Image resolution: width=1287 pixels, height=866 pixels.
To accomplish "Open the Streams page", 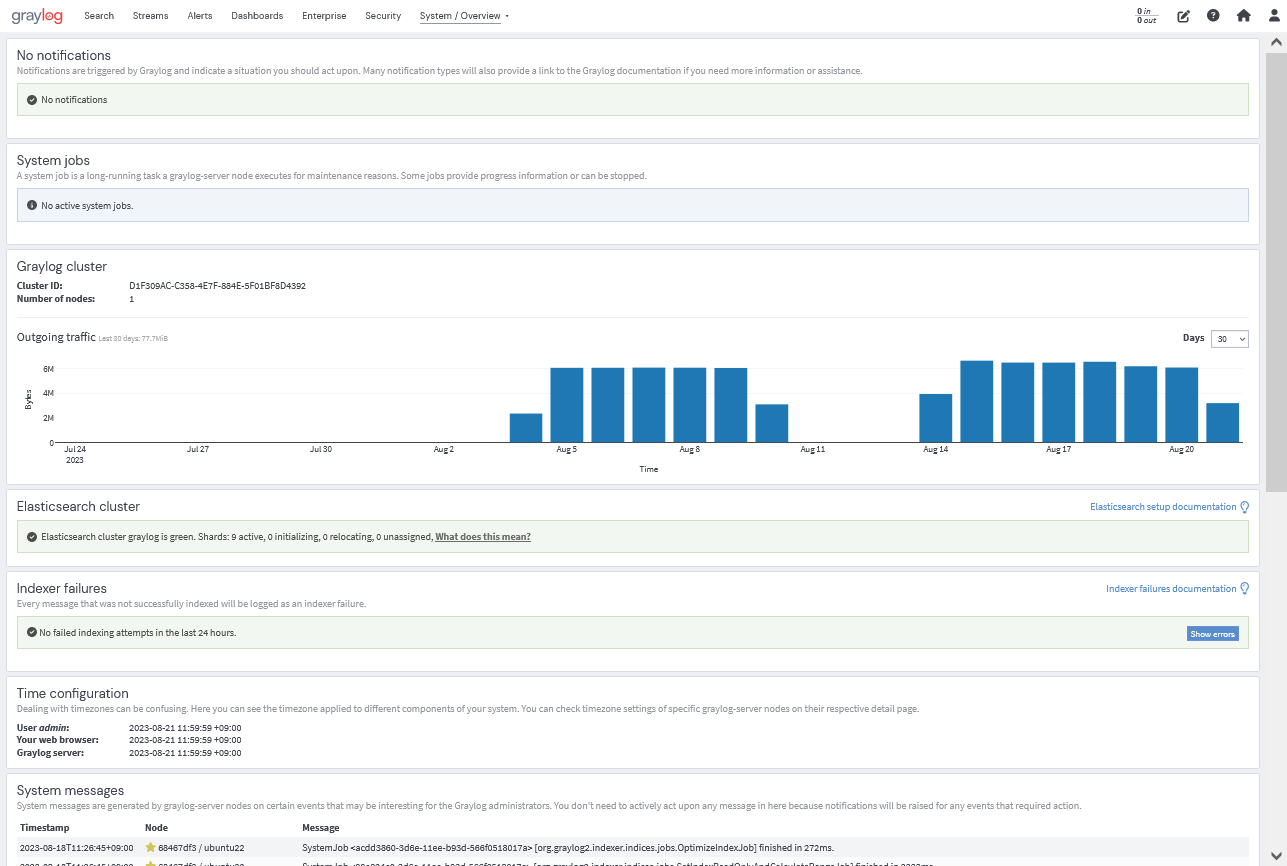I will (x=150, y=16).
